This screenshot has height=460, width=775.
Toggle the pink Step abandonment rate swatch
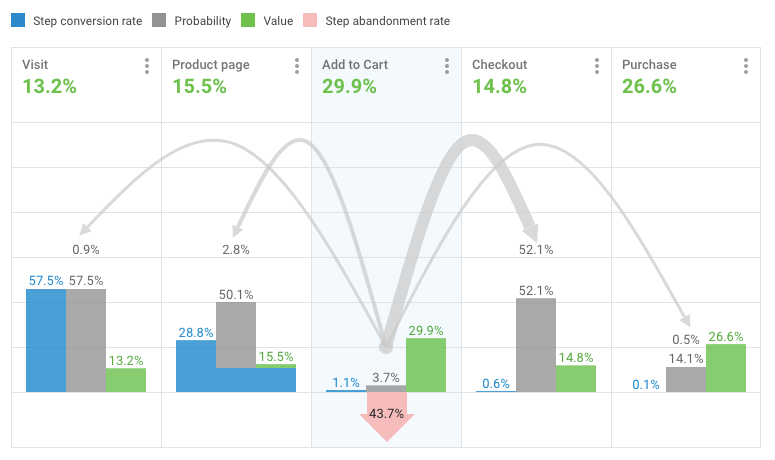[310, 20]
